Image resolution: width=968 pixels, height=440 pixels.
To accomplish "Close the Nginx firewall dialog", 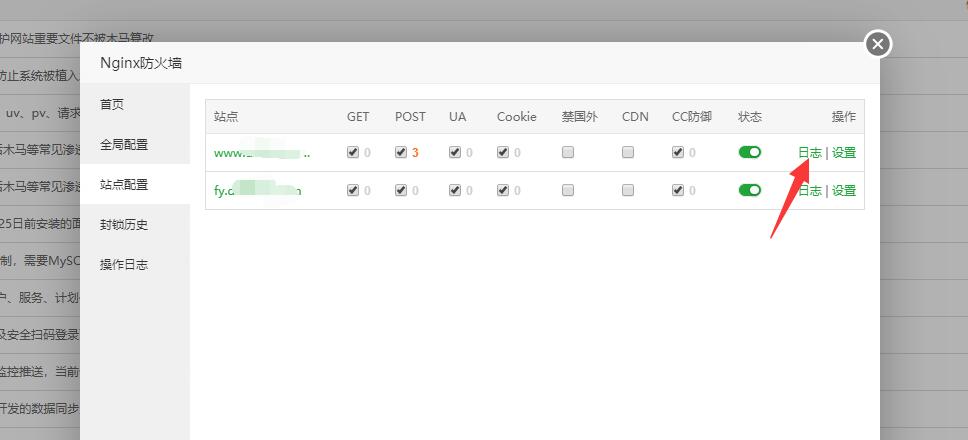I will pyautogui.click(x=878, y=44).
